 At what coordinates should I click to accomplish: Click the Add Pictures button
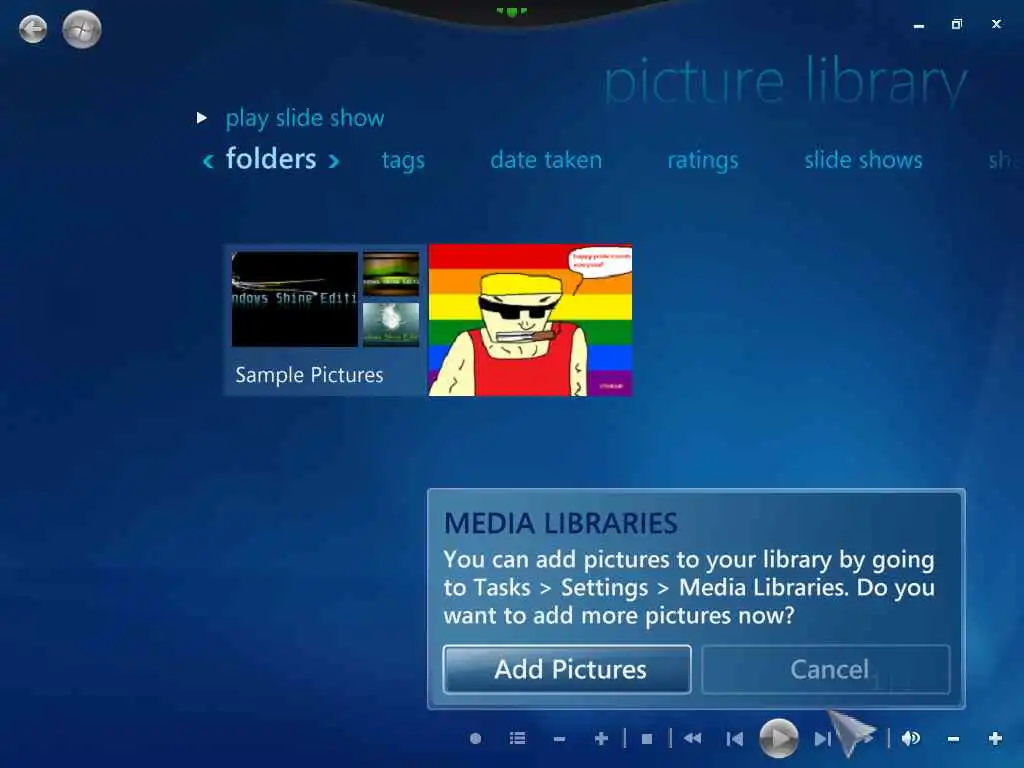point(567,669)
